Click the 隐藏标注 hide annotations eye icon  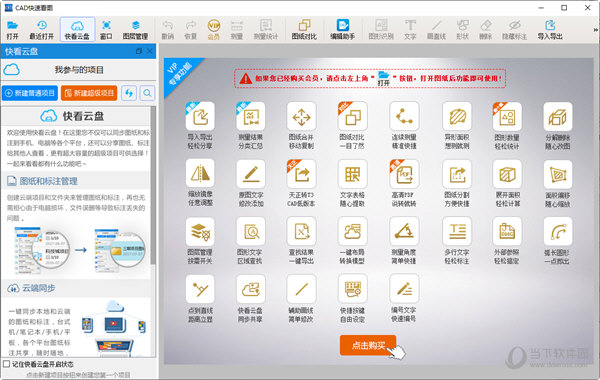pyautogui.click(x=514, y=30)
